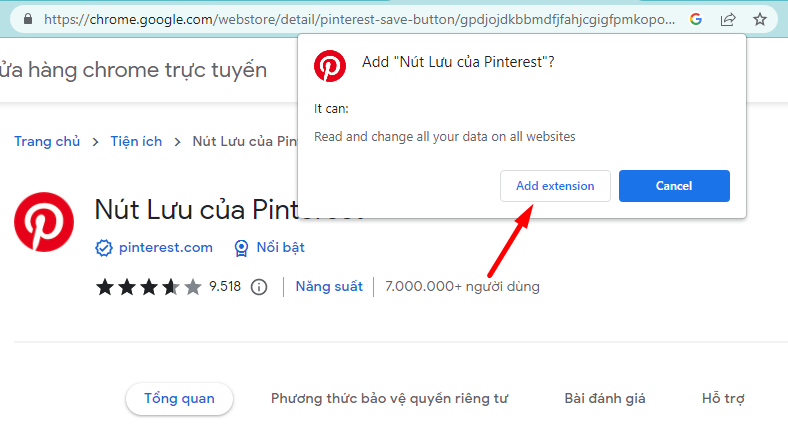The width and height of the screenshot is (788, 434).
Task: Click the Chrome web store header title
Action: pyautogui.click(x=133, y=70)
